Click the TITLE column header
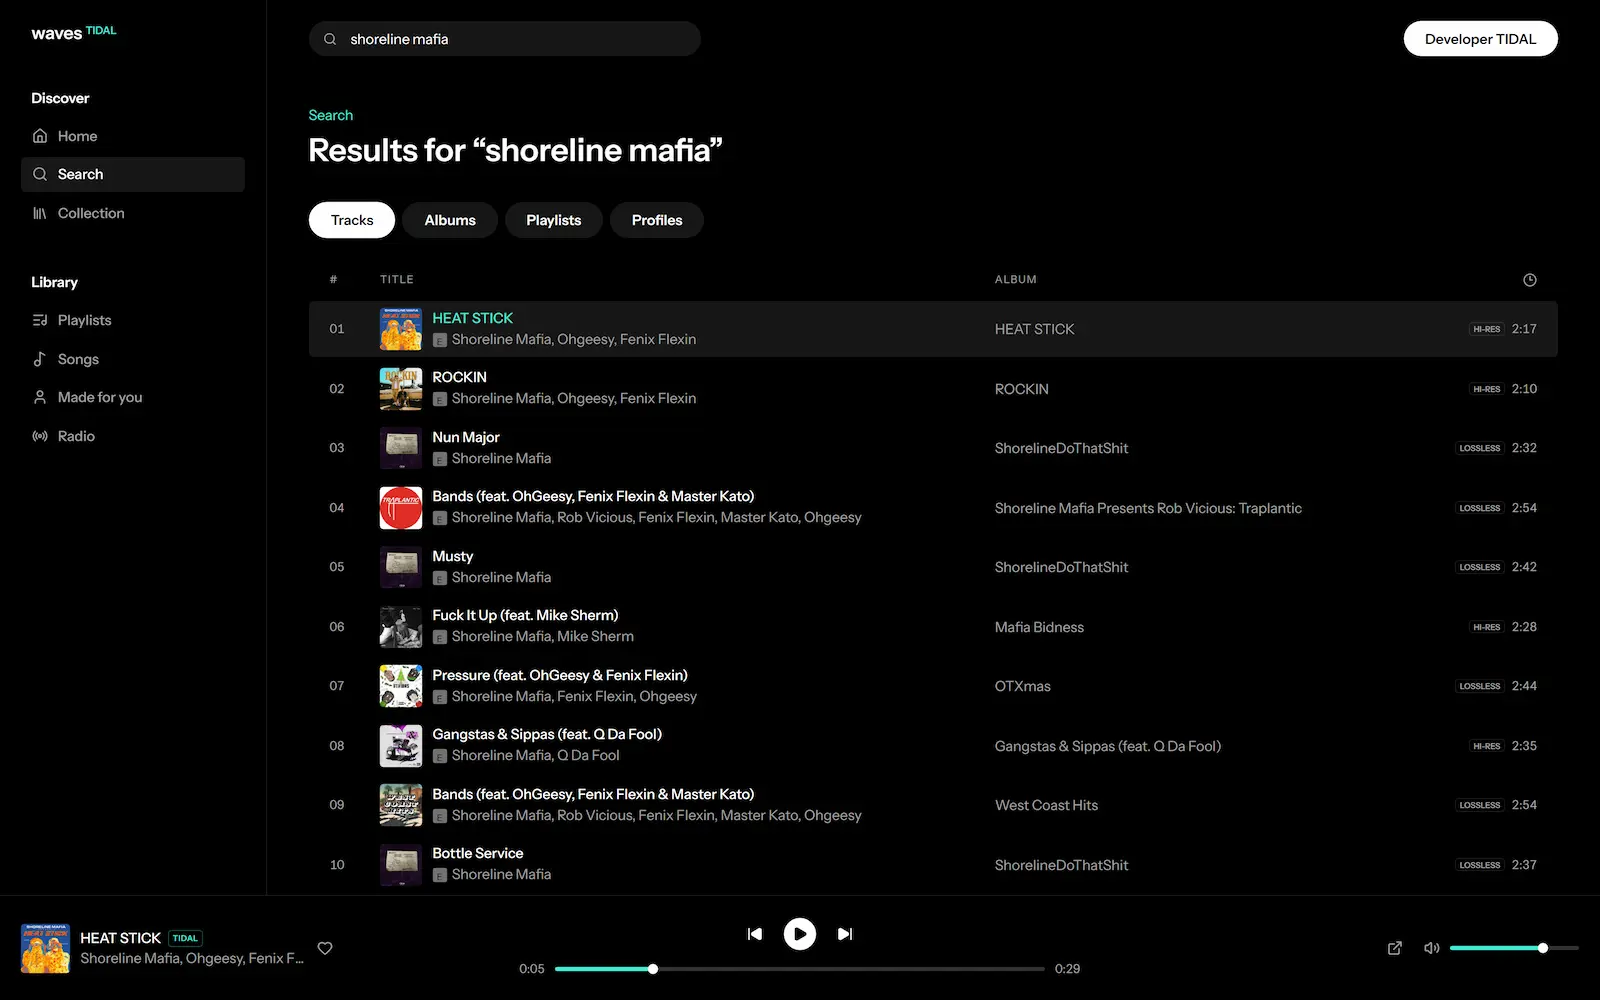This screenshot has width=1600, height=1000. (397, 280)
